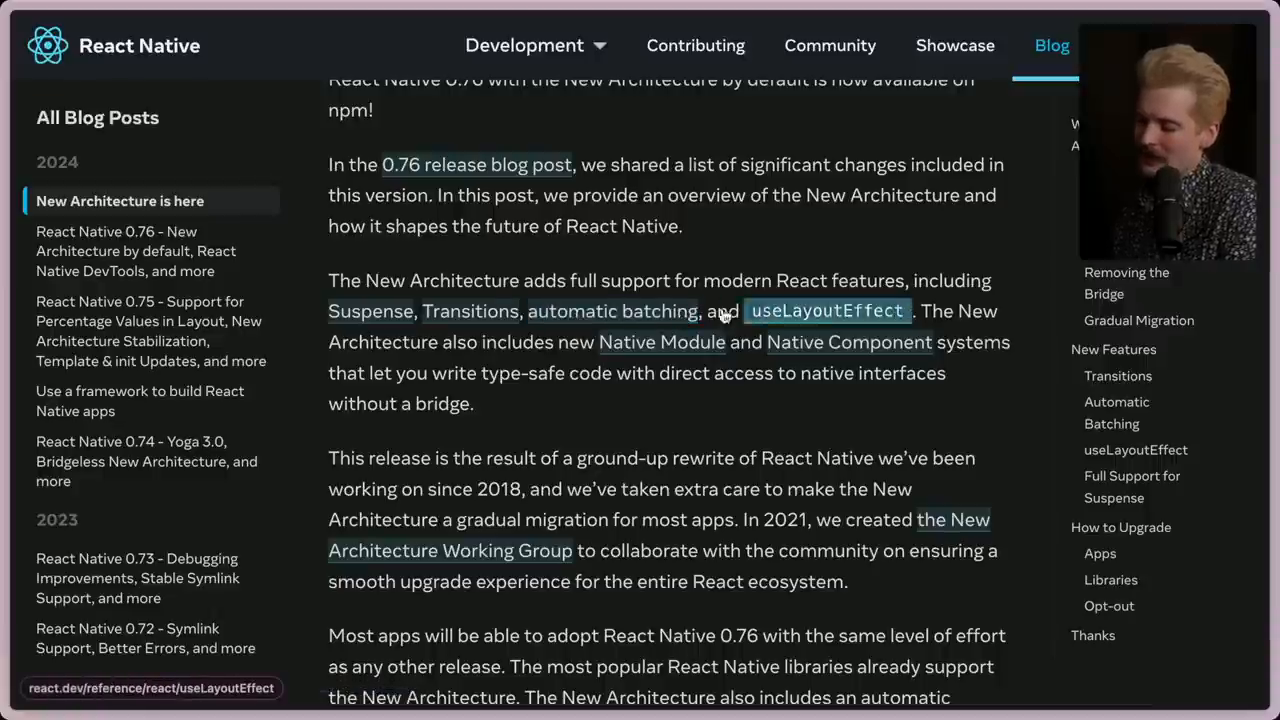Open the Development dropdown menu
Viewport: 1280px width, 720px height.
point(536,45)
